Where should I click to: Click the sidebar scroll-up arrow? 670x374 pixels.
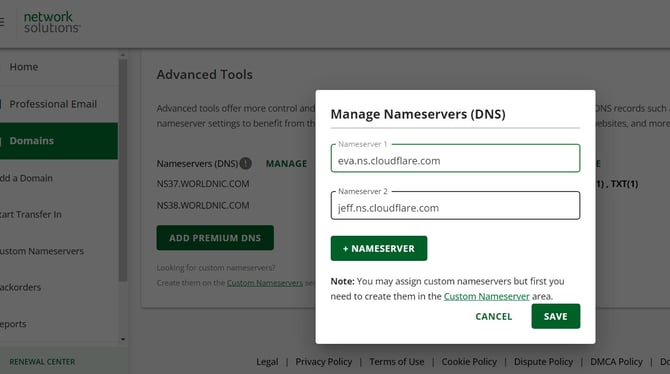click(123, 55)
